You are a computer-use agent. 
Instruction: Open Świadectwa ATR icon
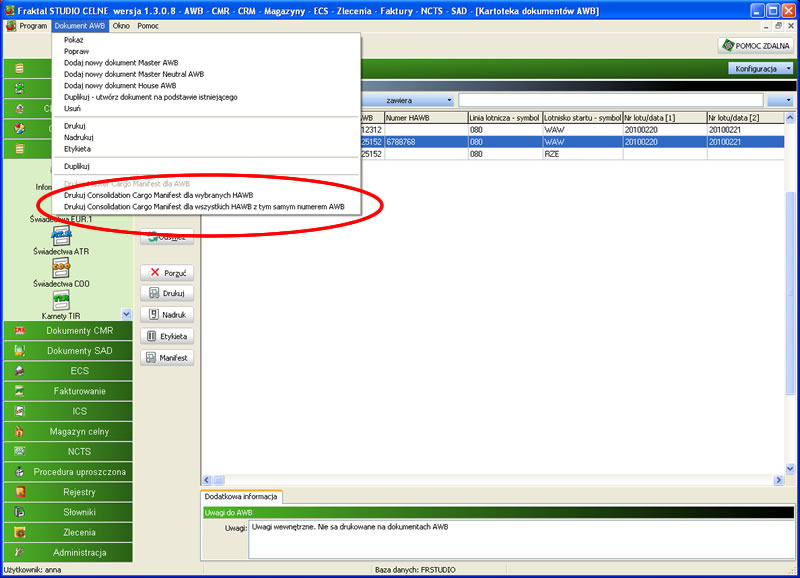pos(61,236)
